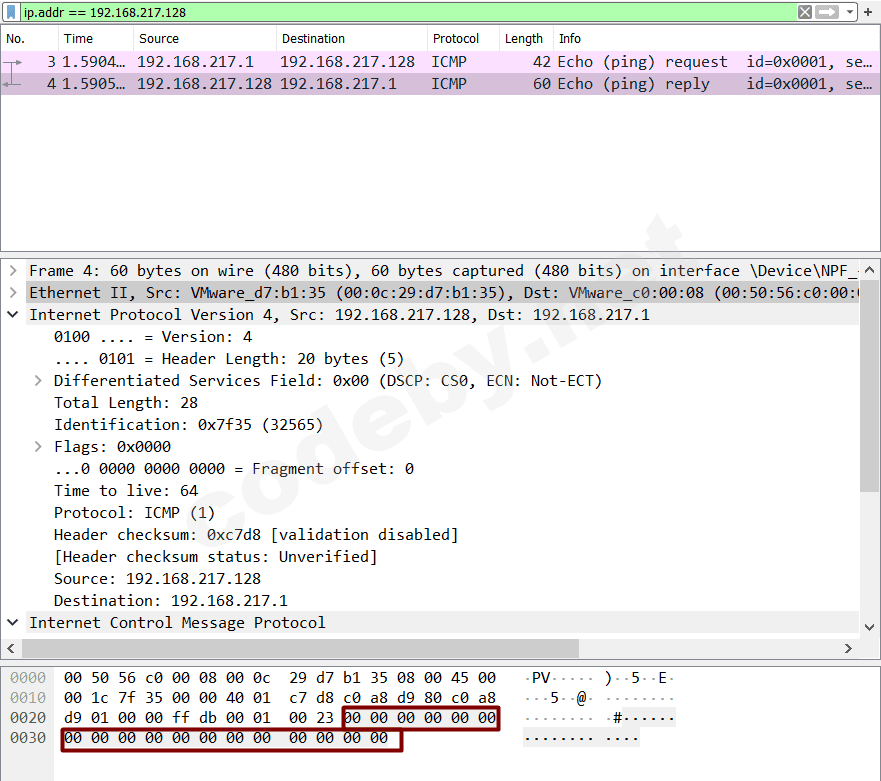881x781 pixels.
Task: Click length value 60 of packet 4
Action: pos(542,84)
